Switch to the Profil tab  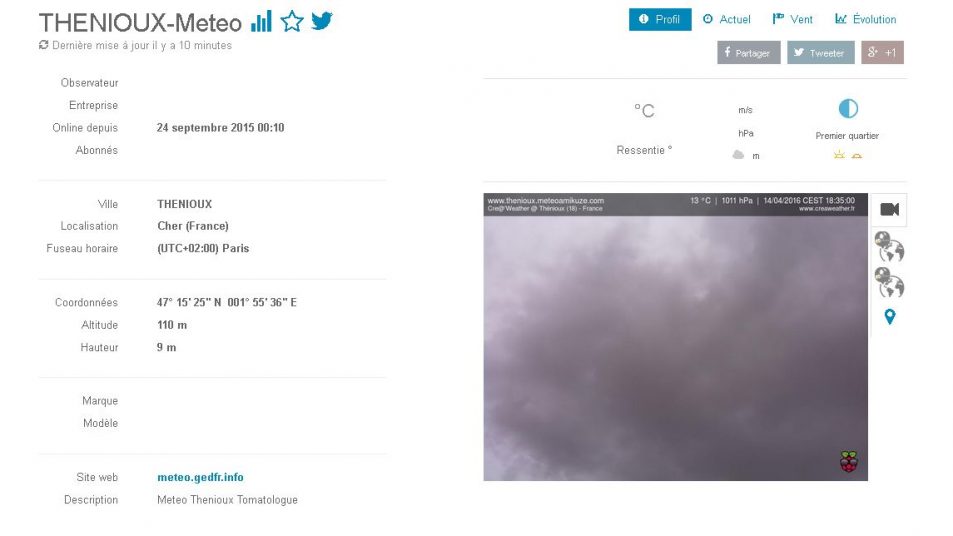pos(660,19)
